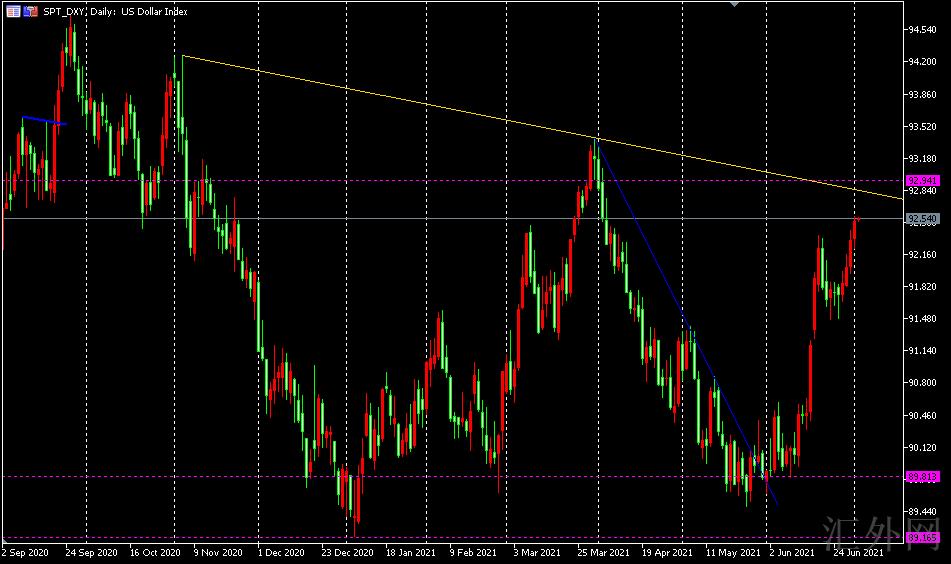
Task: Click the 2 Jun 2021 date label
Action: pyautogui.click(x=792, y=552)
